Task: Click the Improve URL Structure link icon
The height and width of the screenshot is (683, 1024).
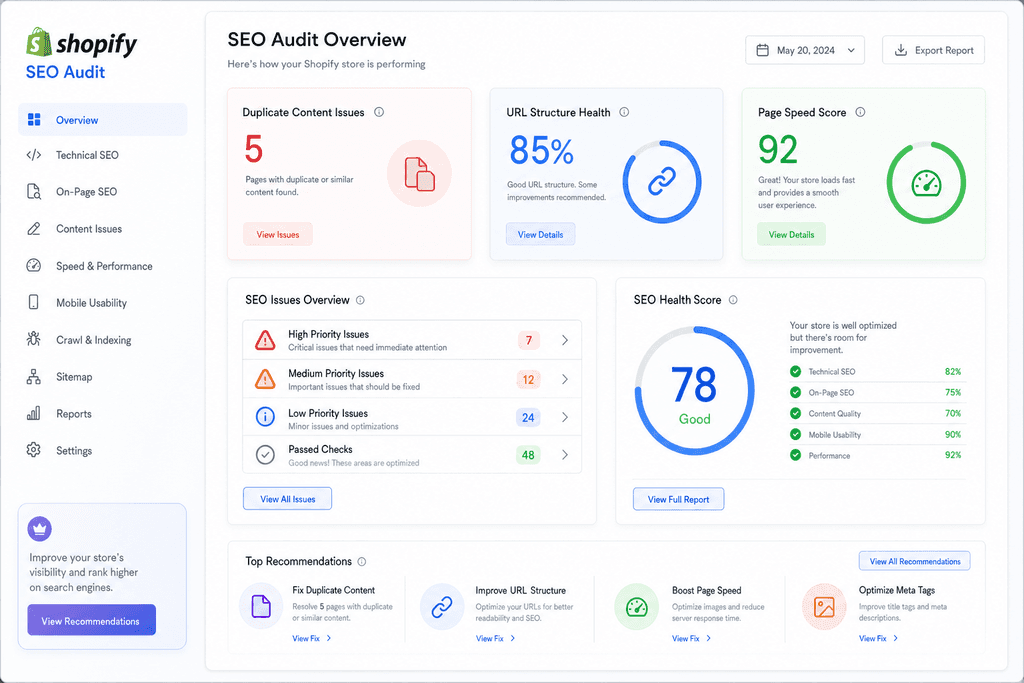Action: (442, 607)
